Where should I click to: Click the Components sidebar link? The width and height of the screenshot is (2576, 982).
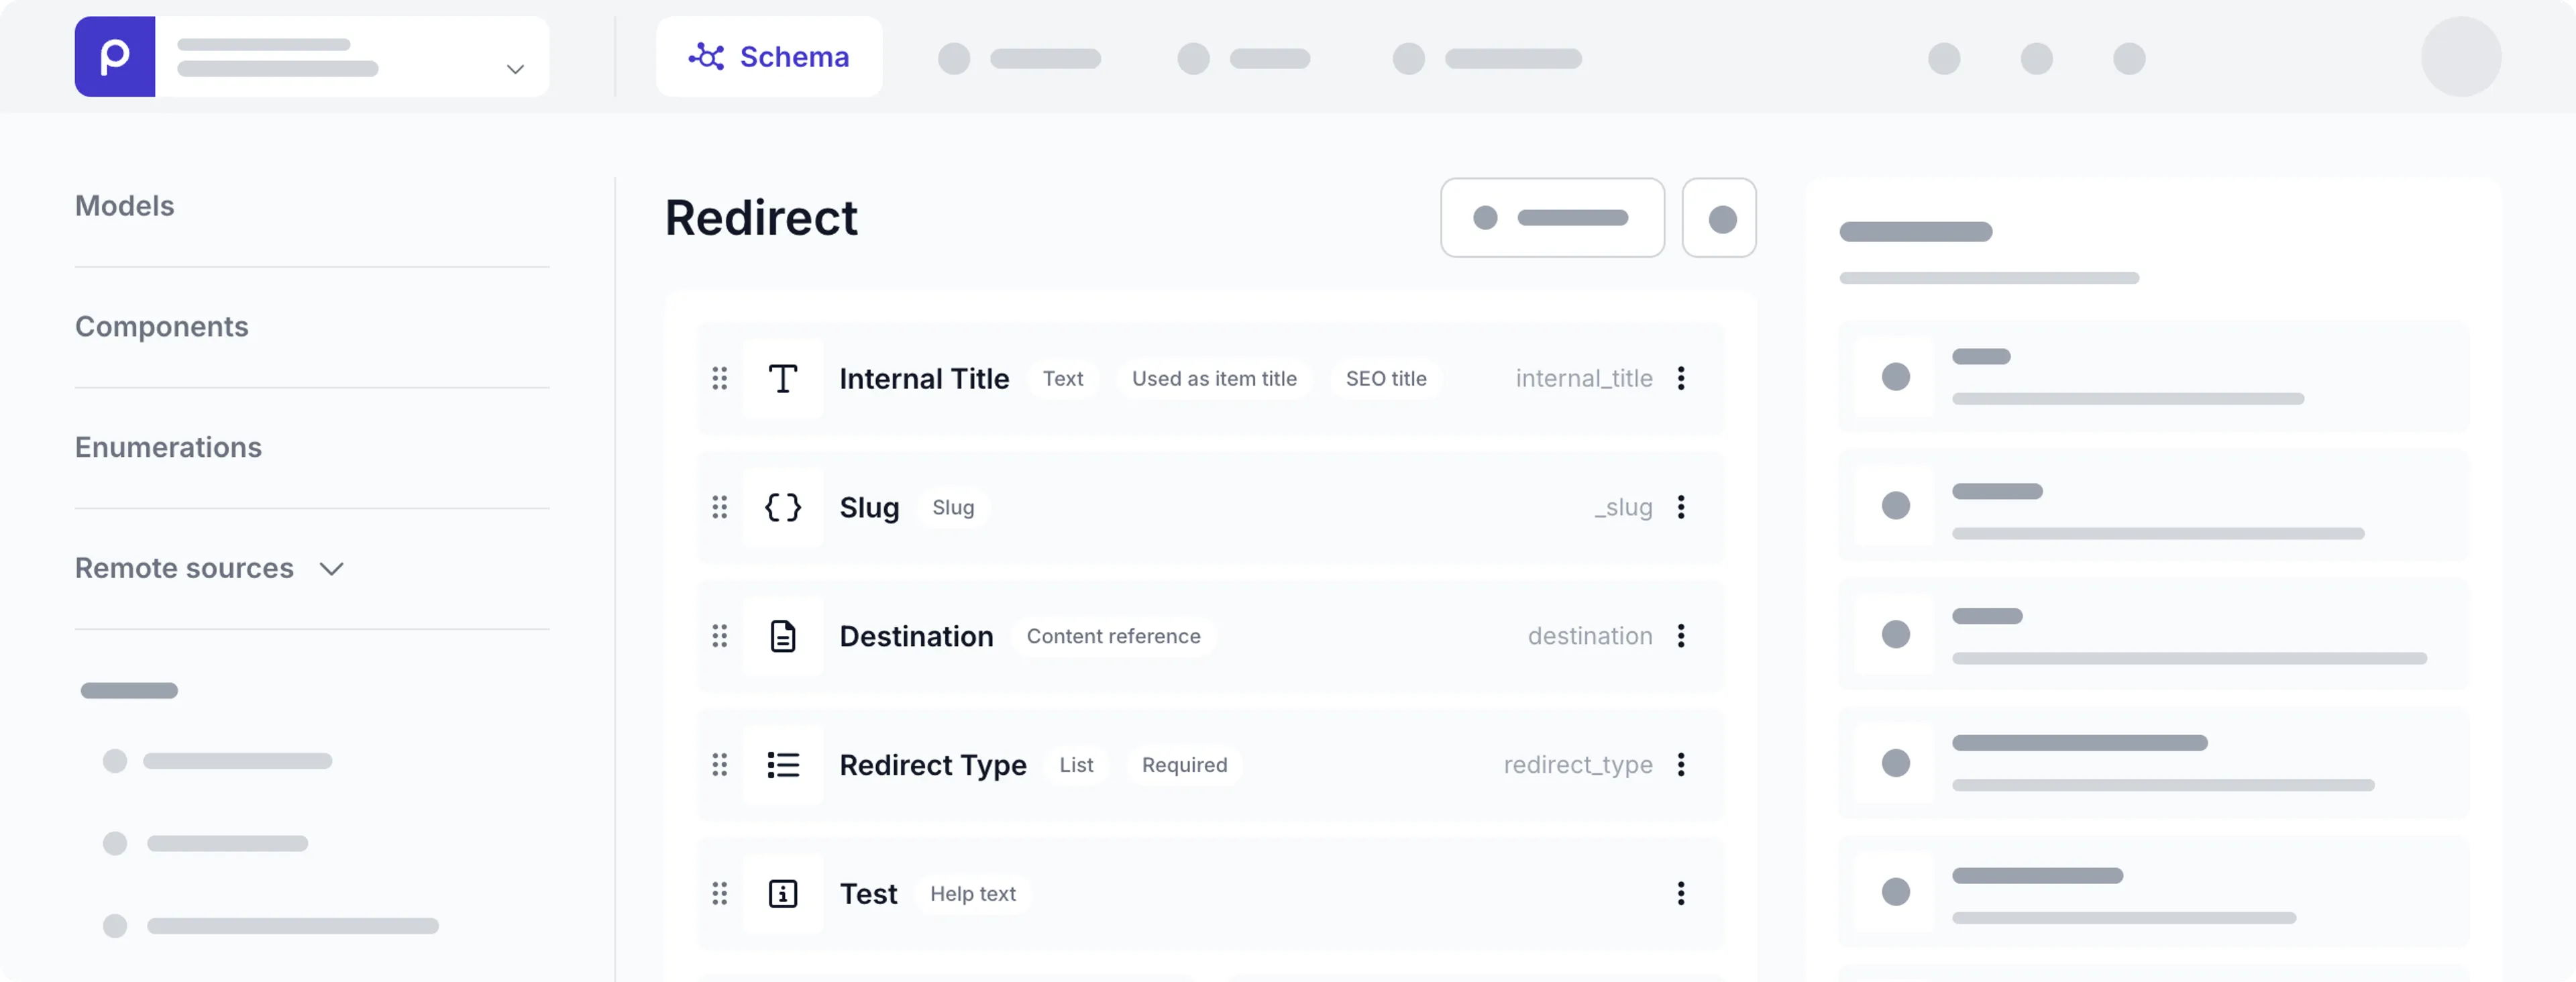161,326
